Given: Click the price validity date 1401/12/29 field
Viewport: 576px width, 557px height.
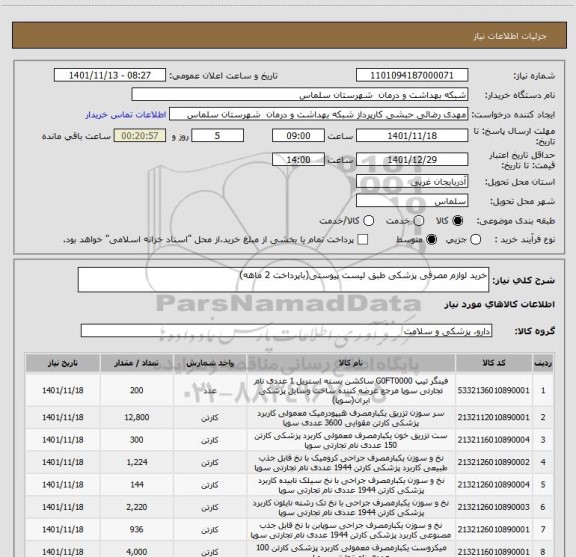Looking at the screenshot, I should (x=412, y=159).
